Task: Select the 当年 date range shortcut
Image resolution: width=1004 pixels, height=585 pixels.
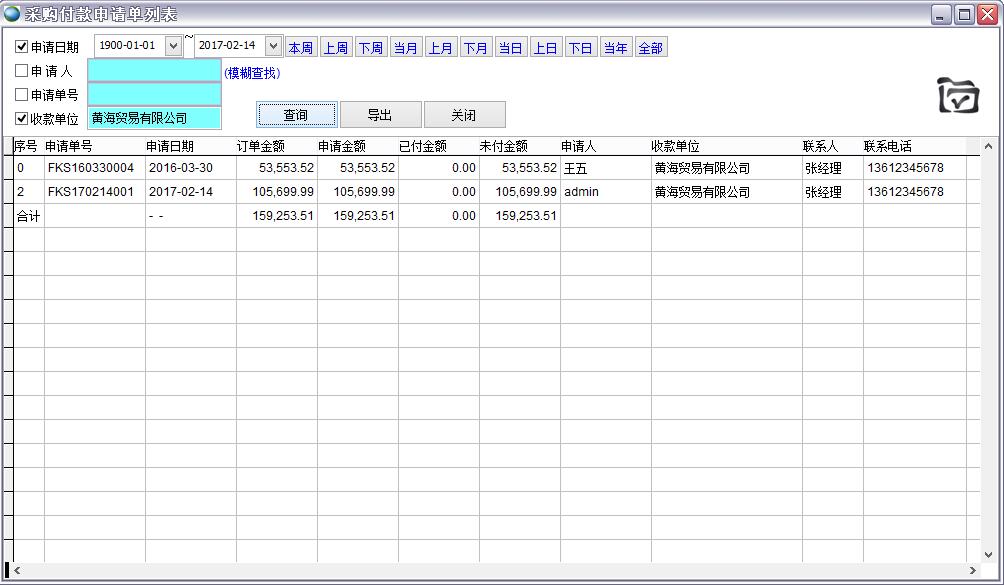Action: tap(615, 48)
